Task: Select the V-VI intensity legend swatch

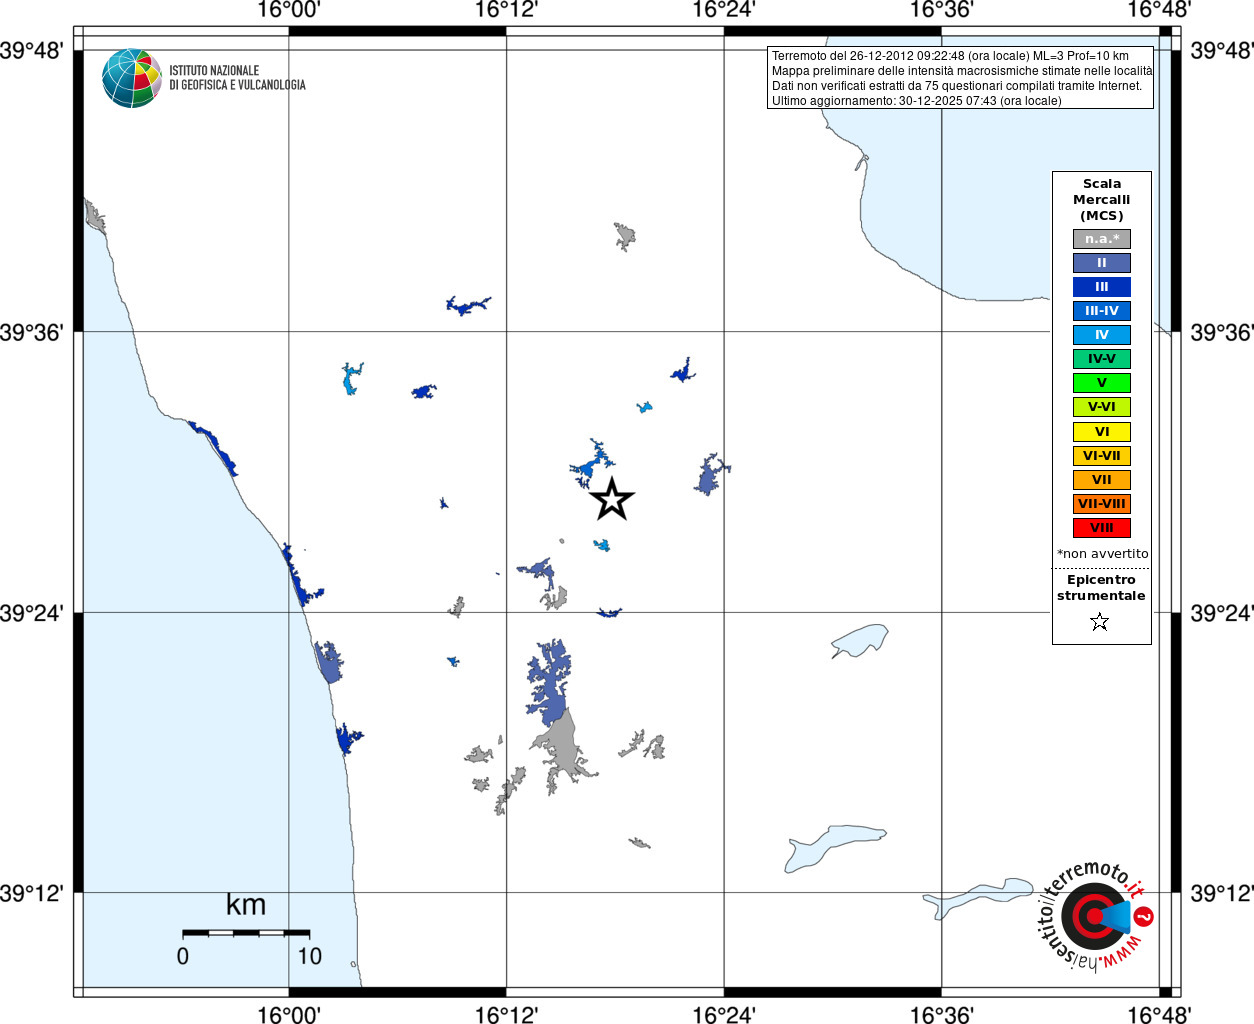Action: [x=1102, y=407]
